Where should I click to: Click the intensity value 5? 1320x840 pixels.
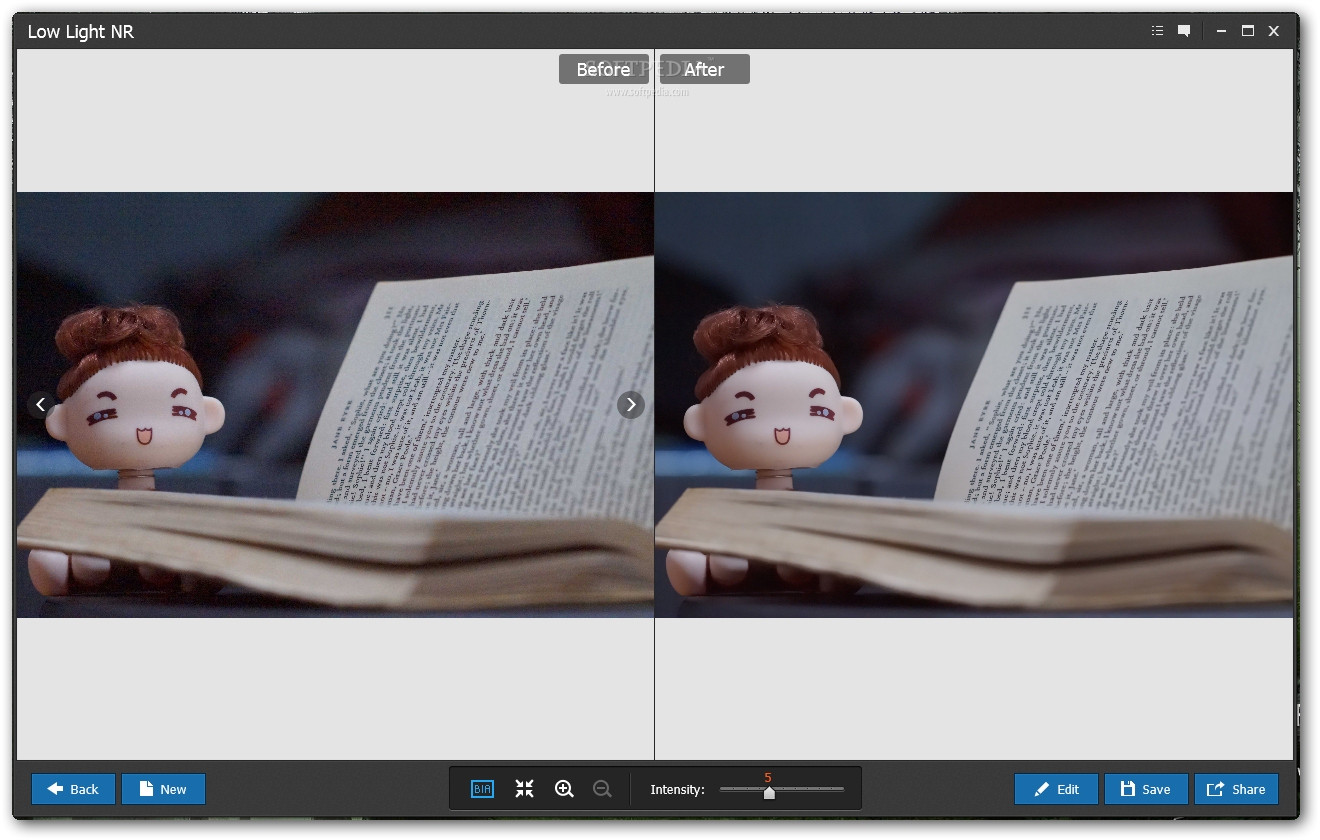coord(768,777)
